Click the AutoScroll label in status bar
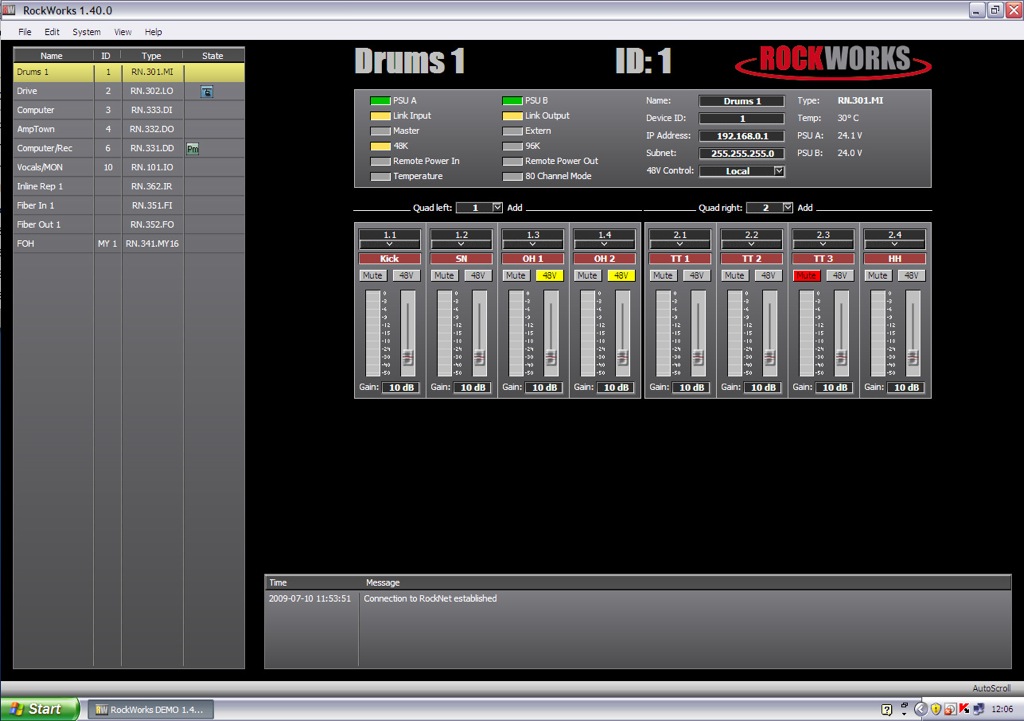This screenshot has width=1024, height=721. coord(991,688)
